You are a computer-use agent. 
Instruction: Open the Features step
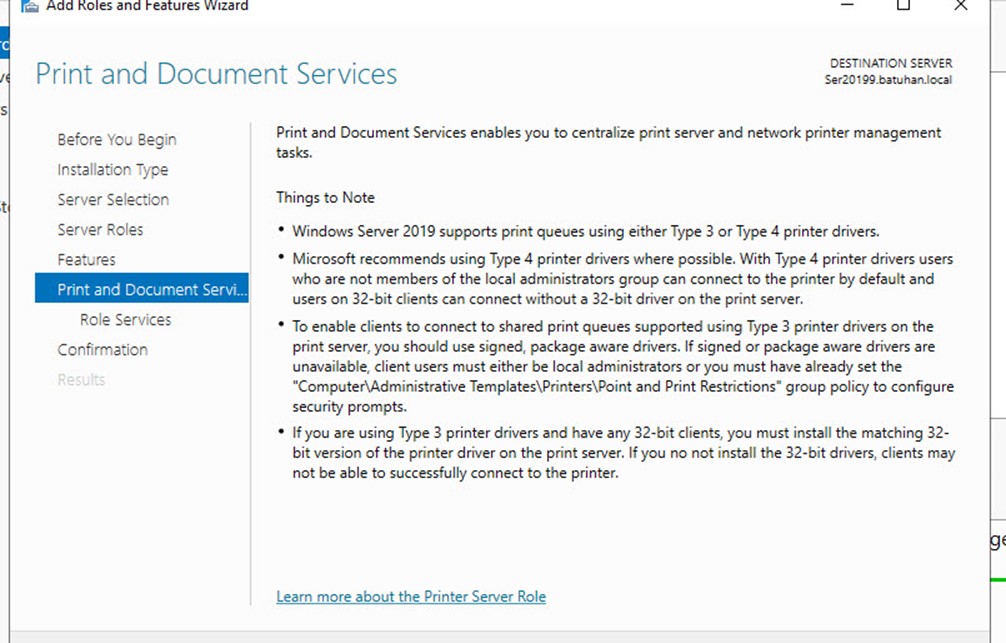click(x=86, y=260)
